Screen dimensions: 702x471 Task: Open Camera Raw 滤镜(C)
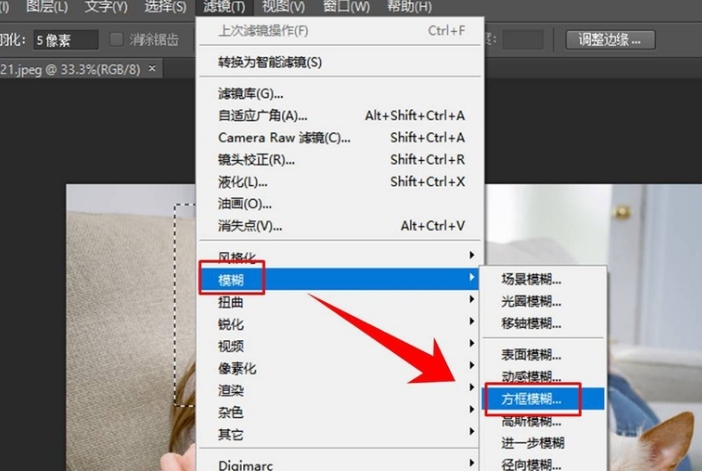click(x=340, y=137)
